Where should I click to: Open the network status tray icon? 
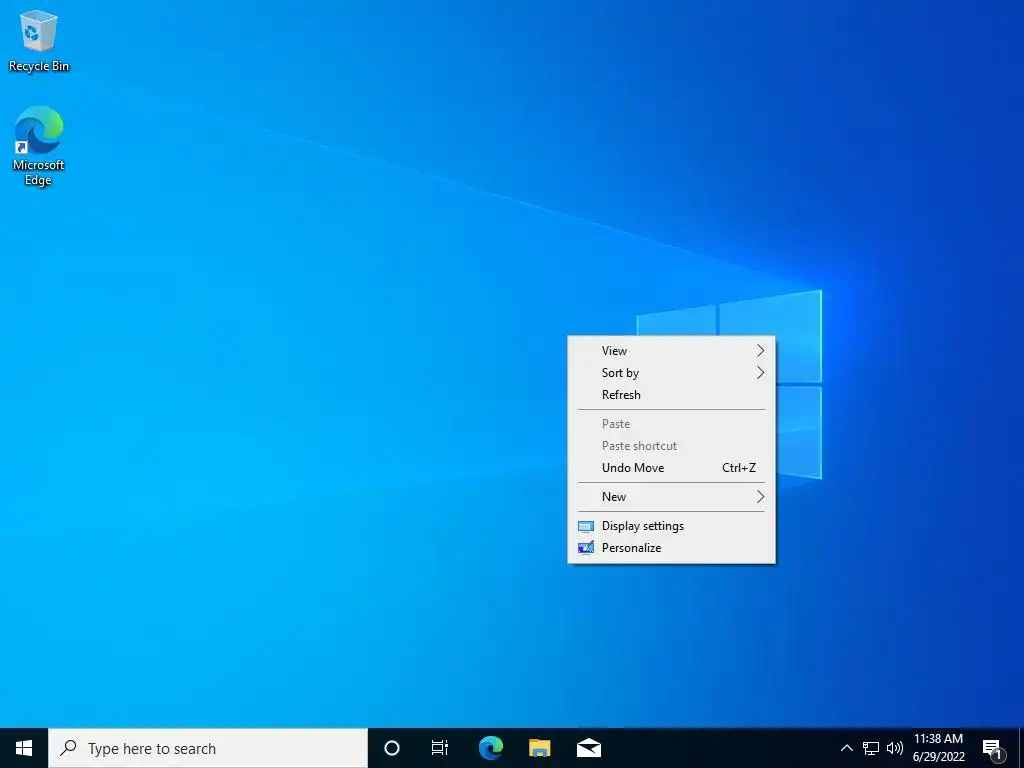point(871,748)
